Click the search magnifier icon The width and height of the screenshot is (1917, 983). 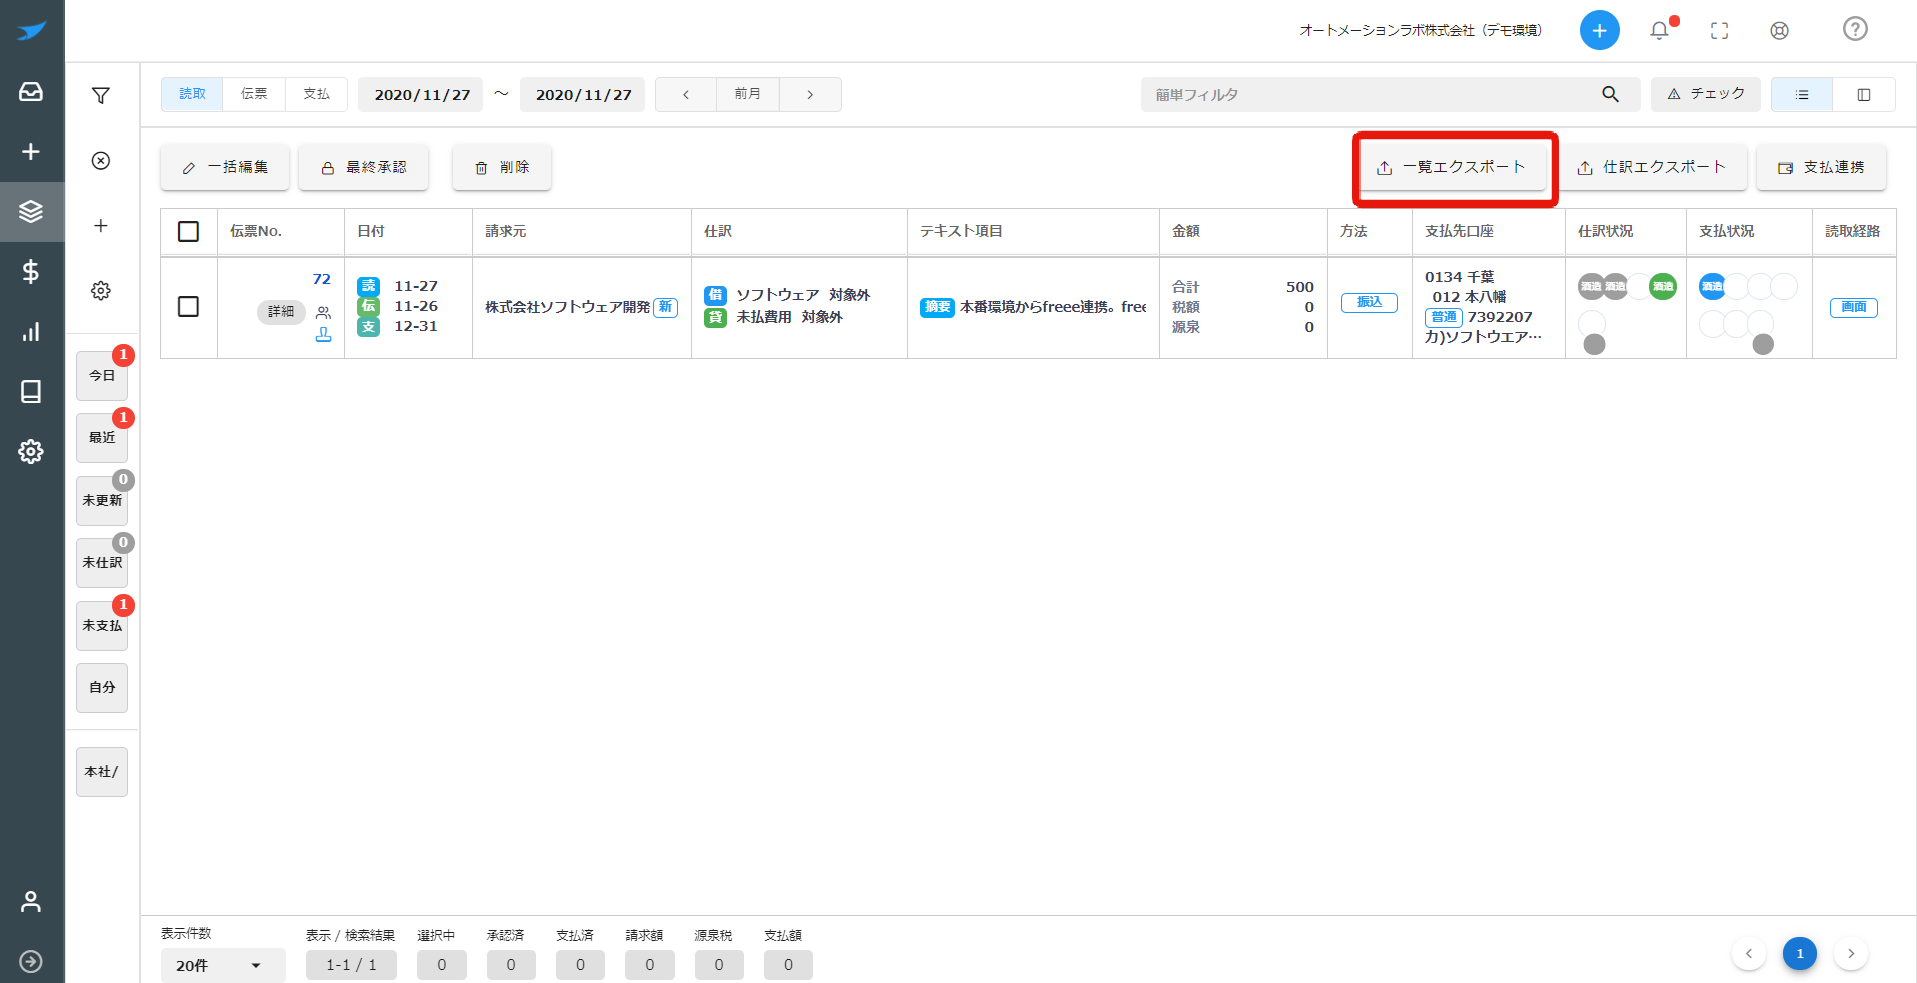tap(1610, 94)
